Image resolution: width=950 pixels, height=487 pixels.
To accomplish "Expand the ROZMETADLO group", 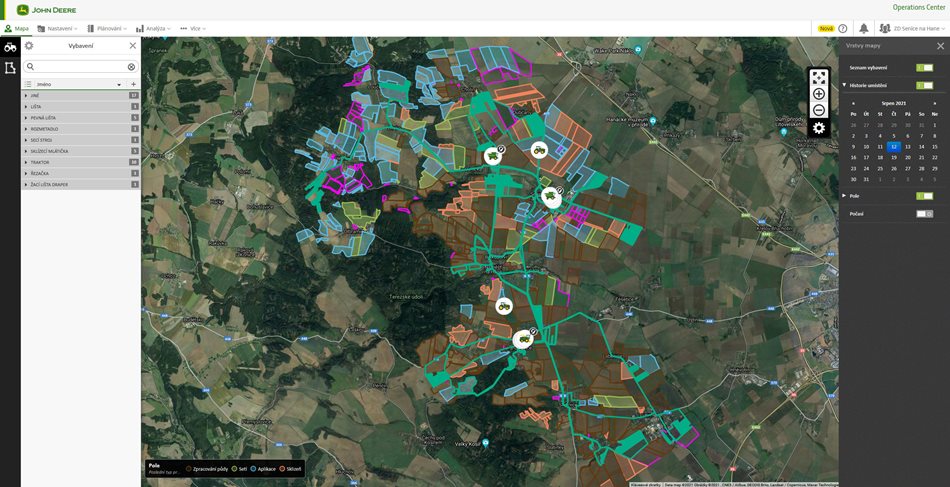I will 81,129.
